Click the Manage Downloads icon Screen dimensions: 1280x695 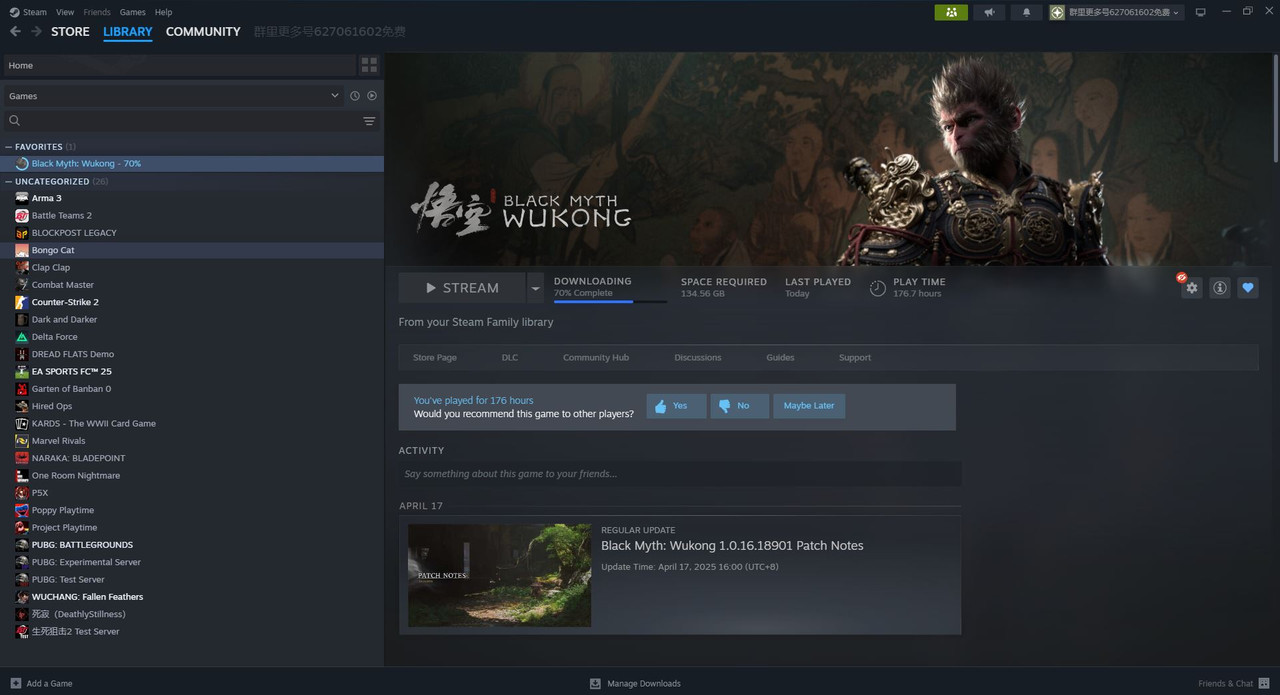595,683
